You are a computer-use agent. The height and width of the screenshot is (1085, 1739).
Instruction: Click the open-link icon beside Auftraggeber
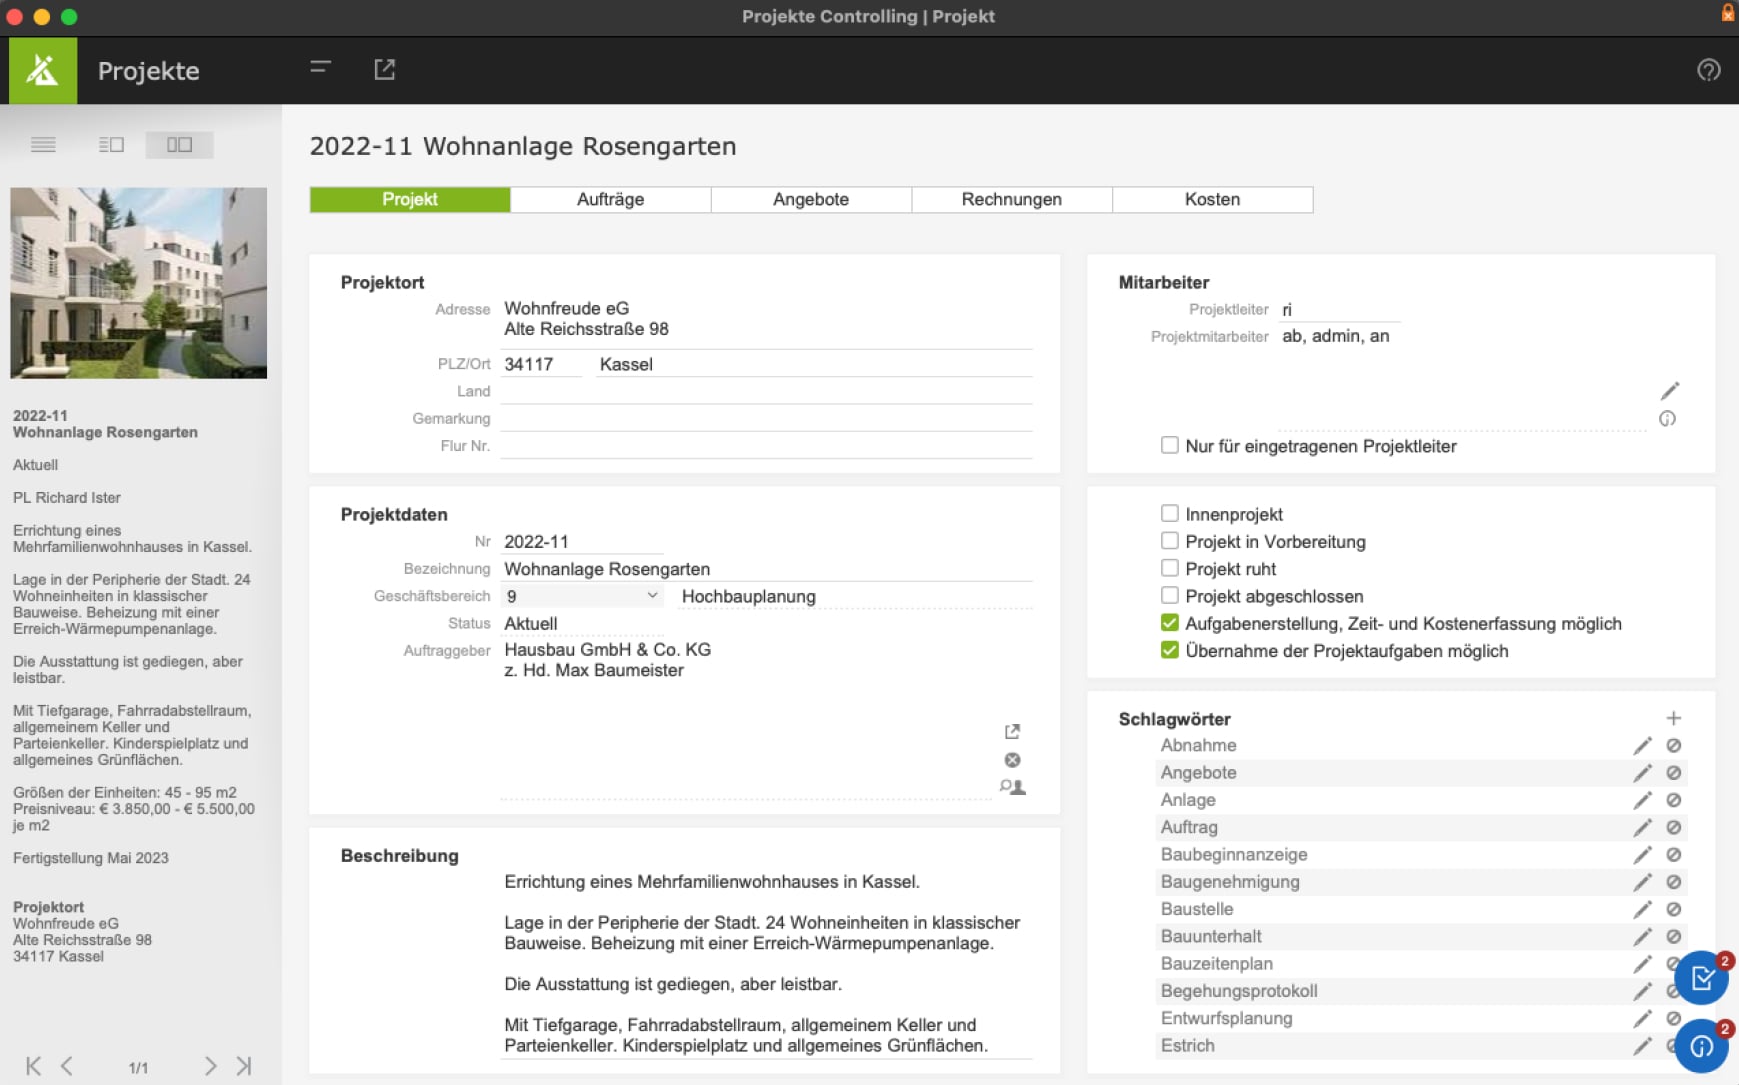click(x=1013, y=731)
